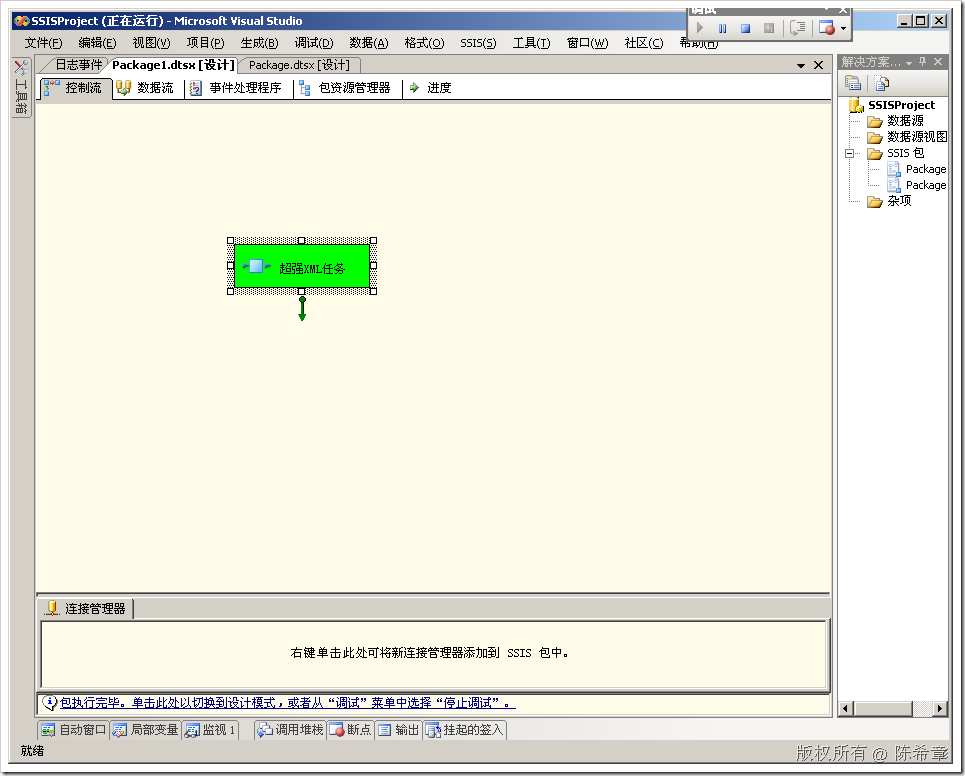Open the 自动窗口 debug tab
The height and width of the screenshot is (776, 965).
[x=73, y=730]
